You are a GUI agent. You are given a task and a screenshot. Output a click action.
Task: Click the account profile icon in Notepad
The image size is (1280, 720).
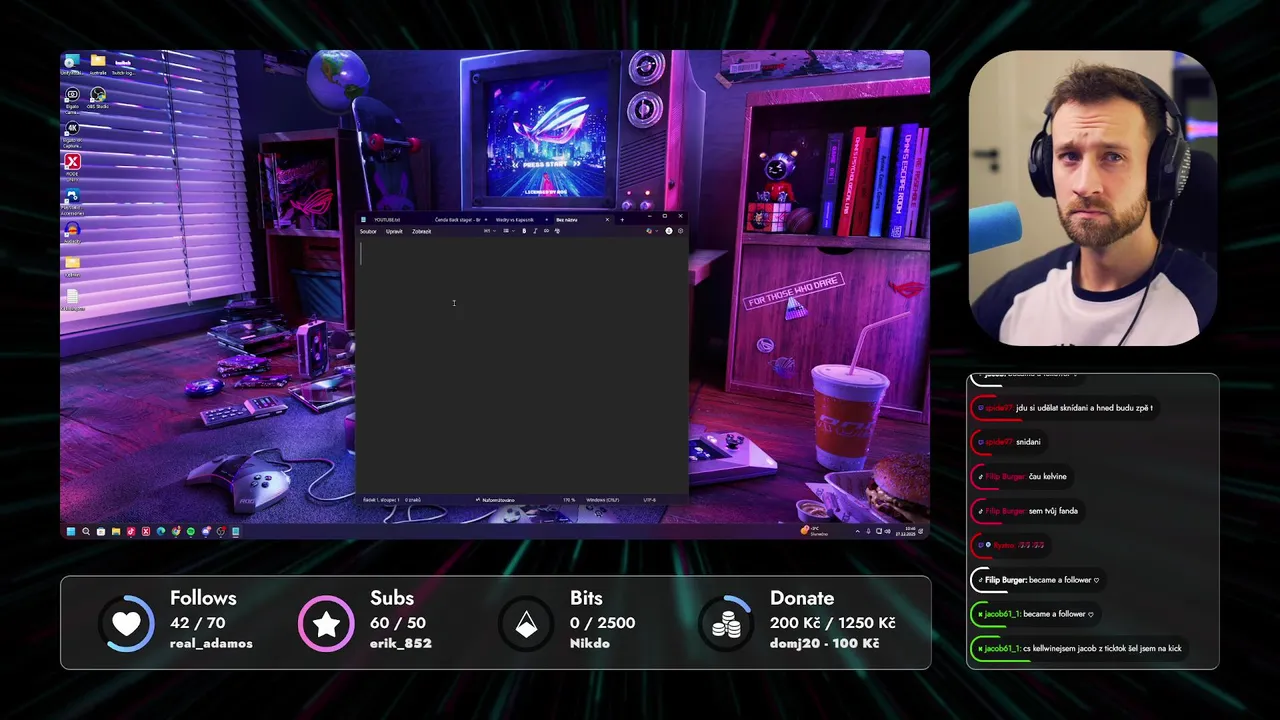(x=669, y=231)
